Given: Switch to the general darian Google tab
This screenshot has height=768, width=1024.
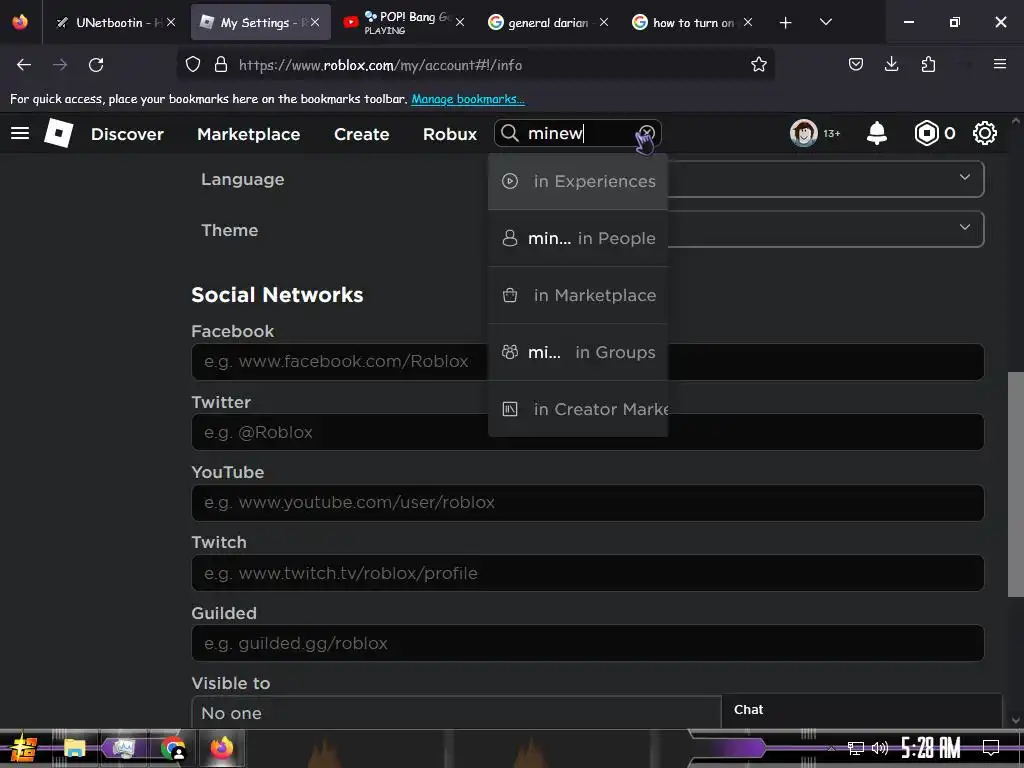Looking at the screenshot, I should [x=547, y=23].
